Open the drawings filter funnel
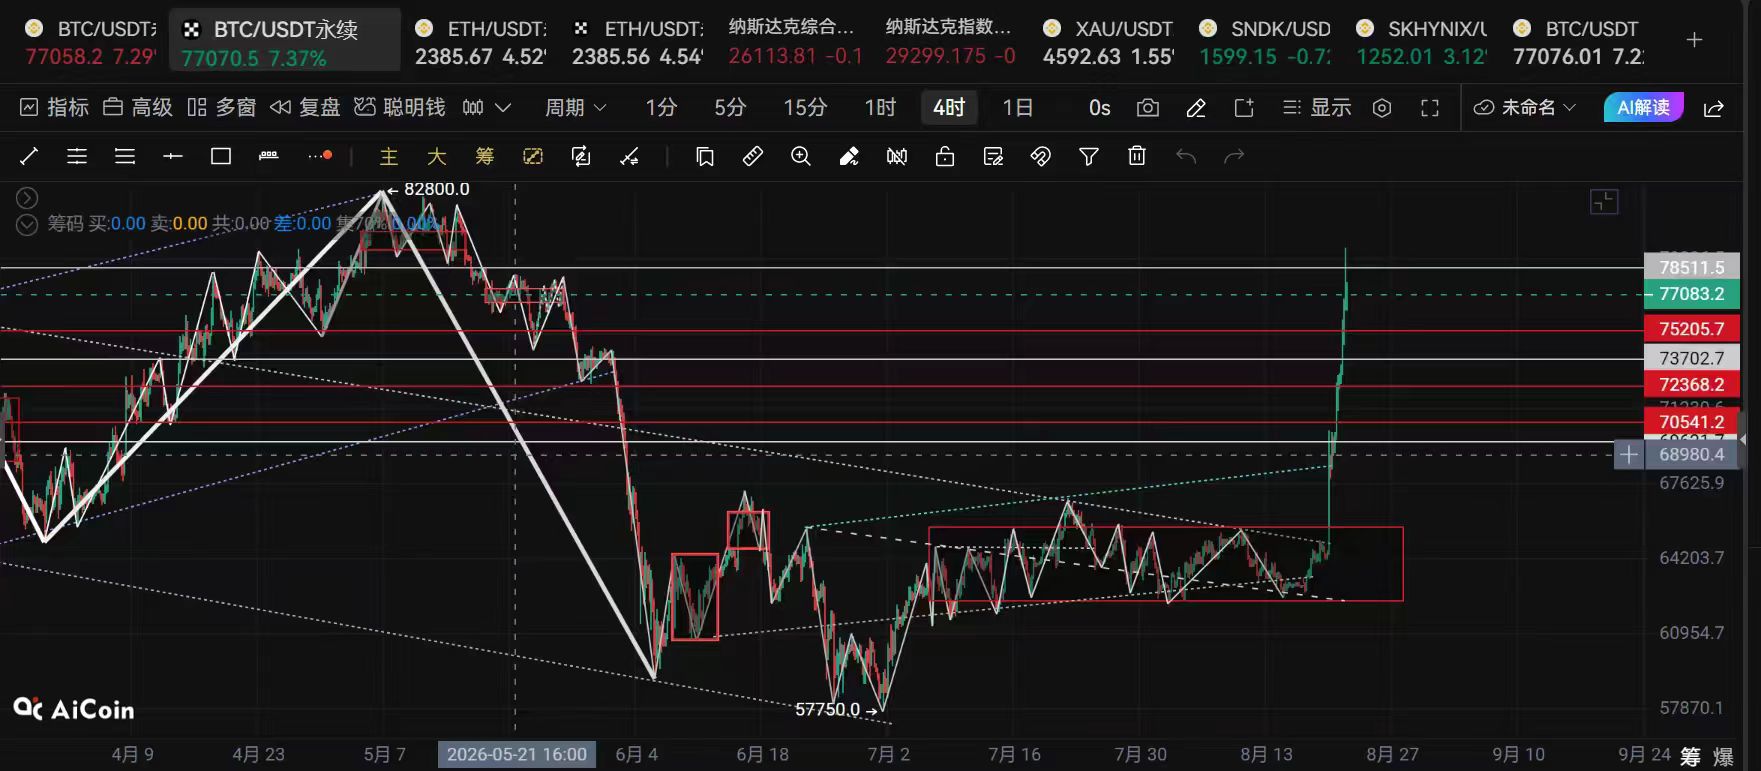Viewport: 1761px width, 771px height. tap(1089, 156)
